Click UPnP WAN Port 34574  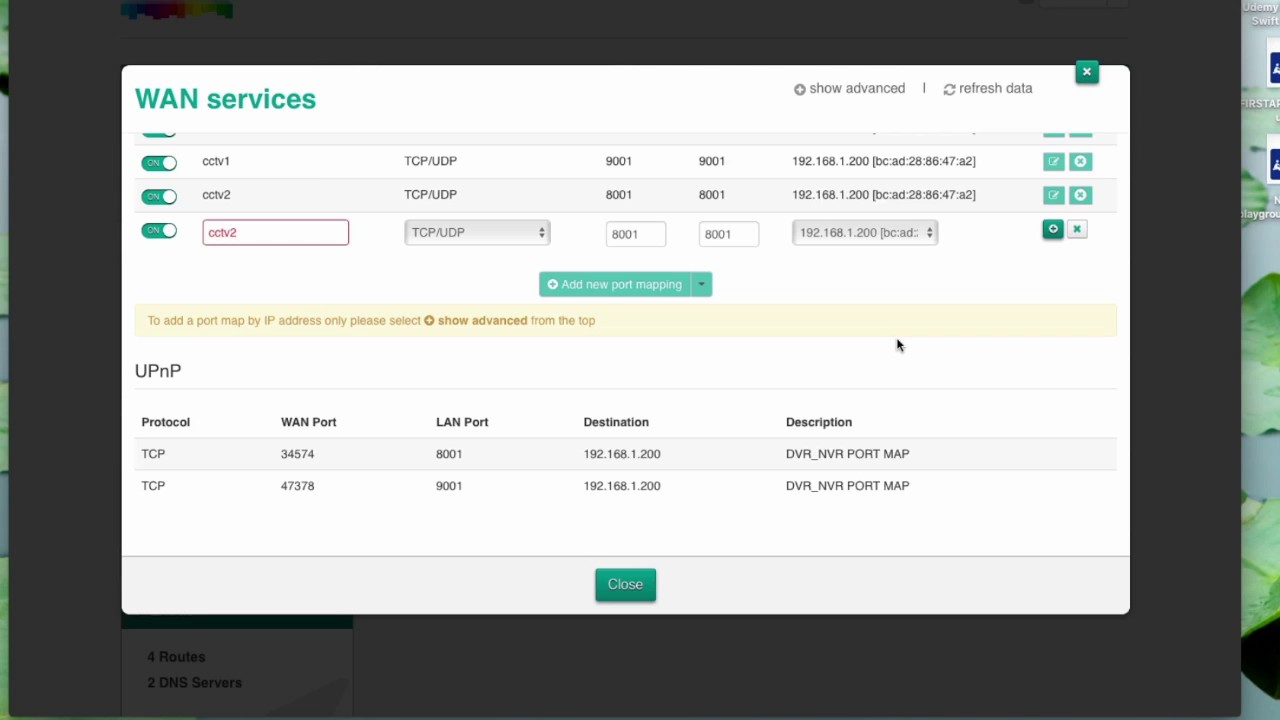pos(297,454)
